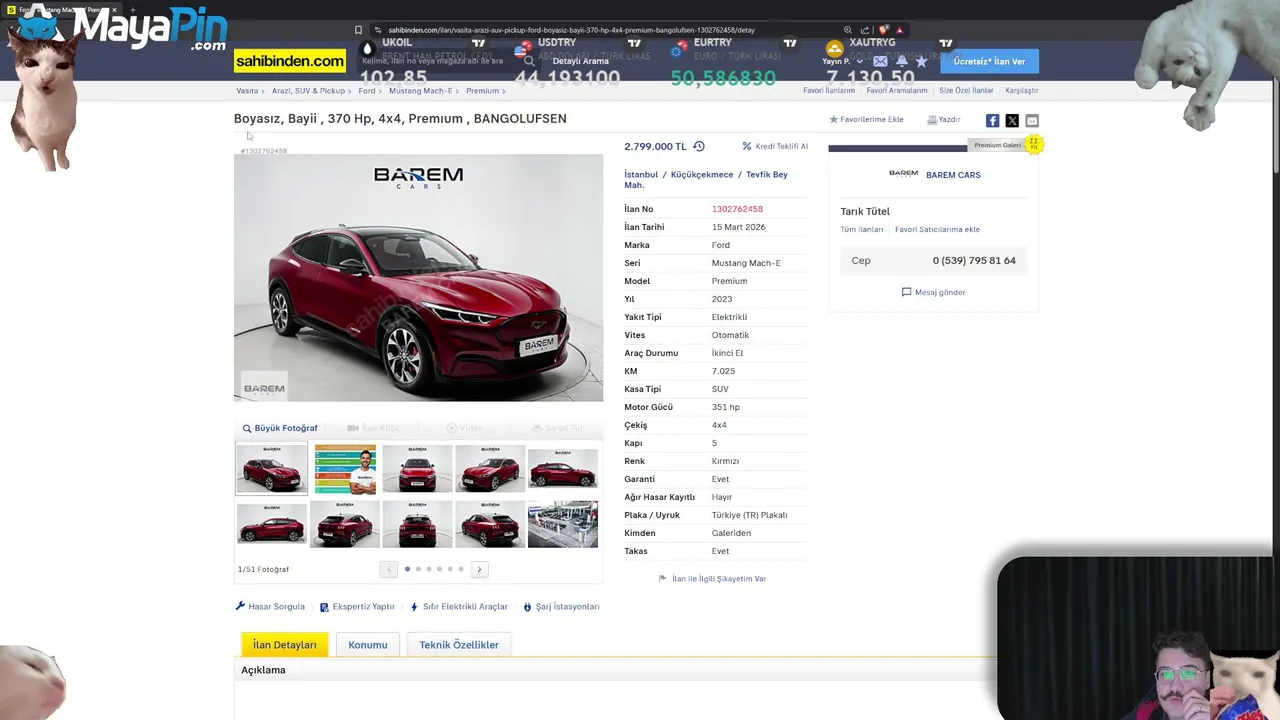Open Kredi Teklifi Al percent icon
This screenshot has width=1280, height=720.
tap(747, 146)
